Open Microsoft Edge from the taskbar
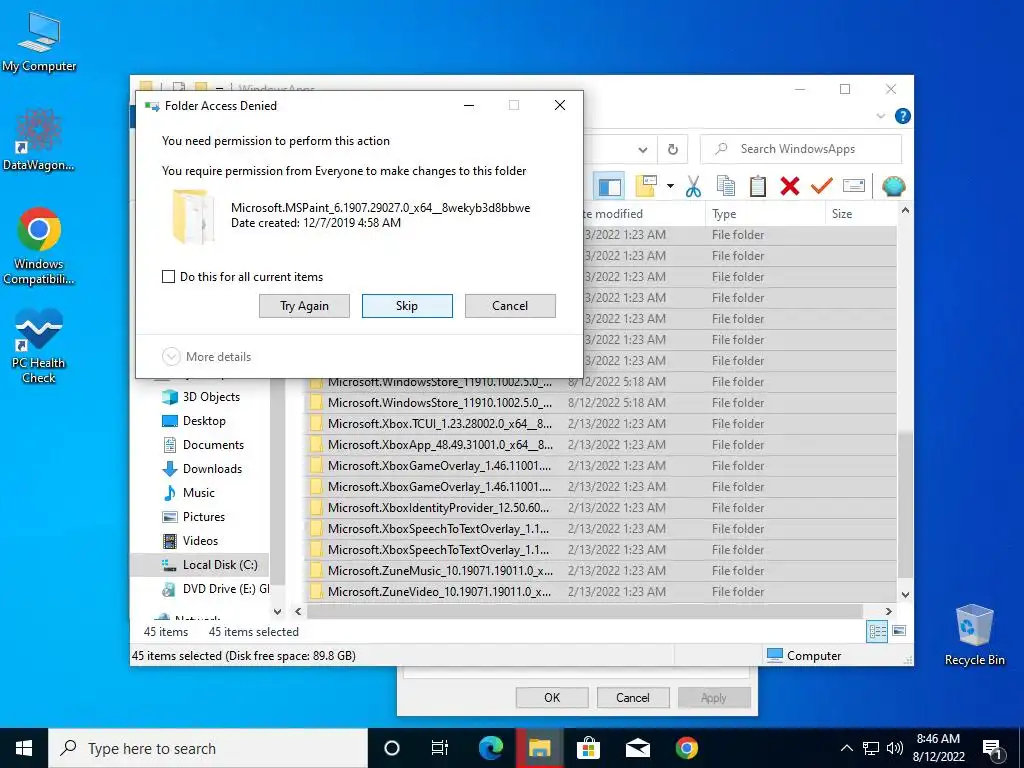Screen dimensions: 1024x768 point(490,748)
